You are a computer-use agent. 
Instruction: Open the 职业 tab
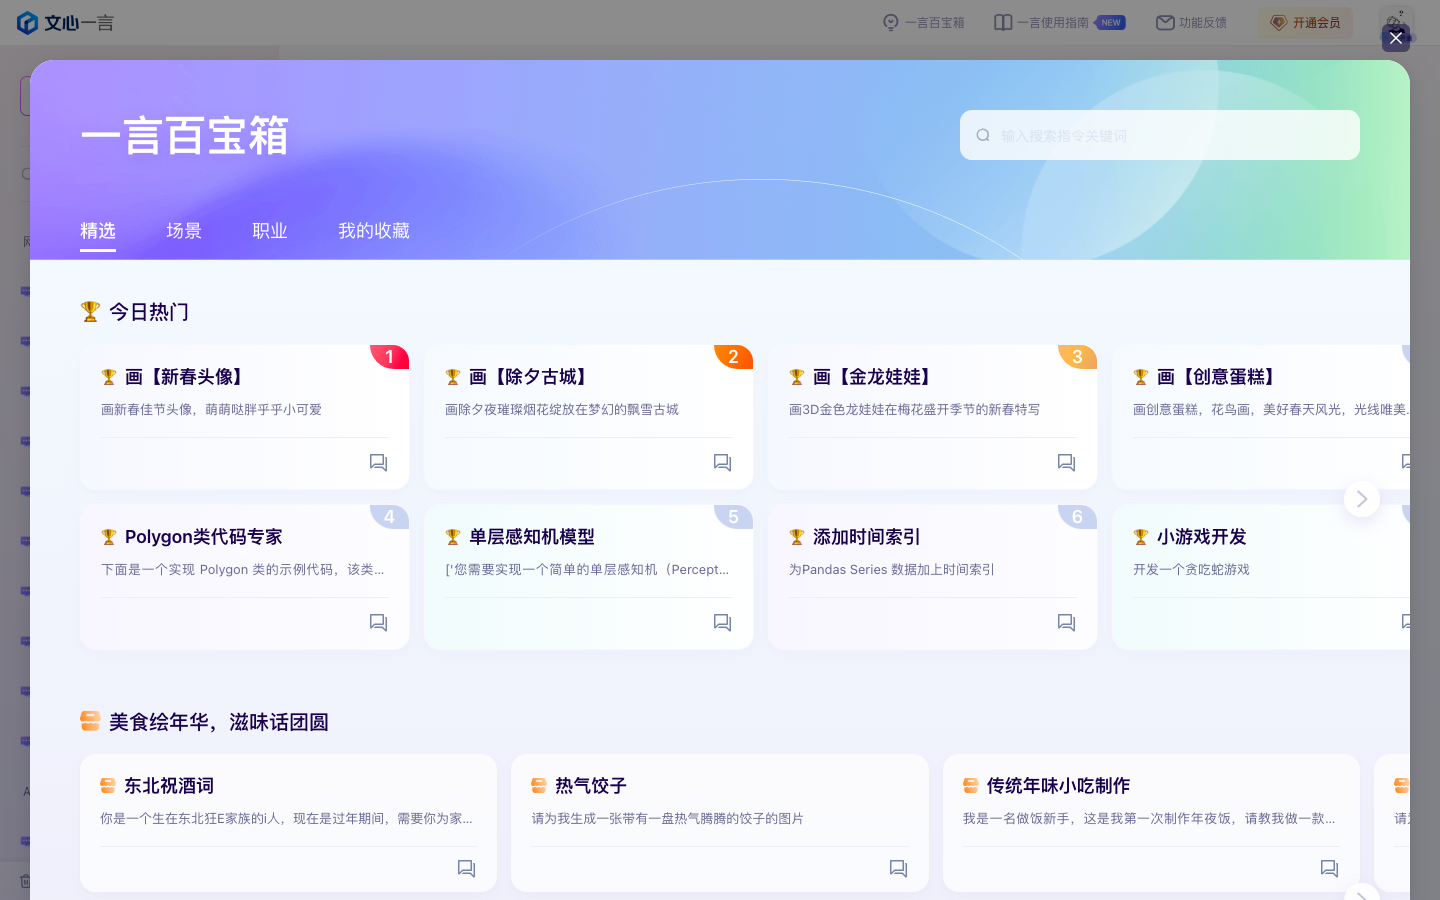coord(270,231)
